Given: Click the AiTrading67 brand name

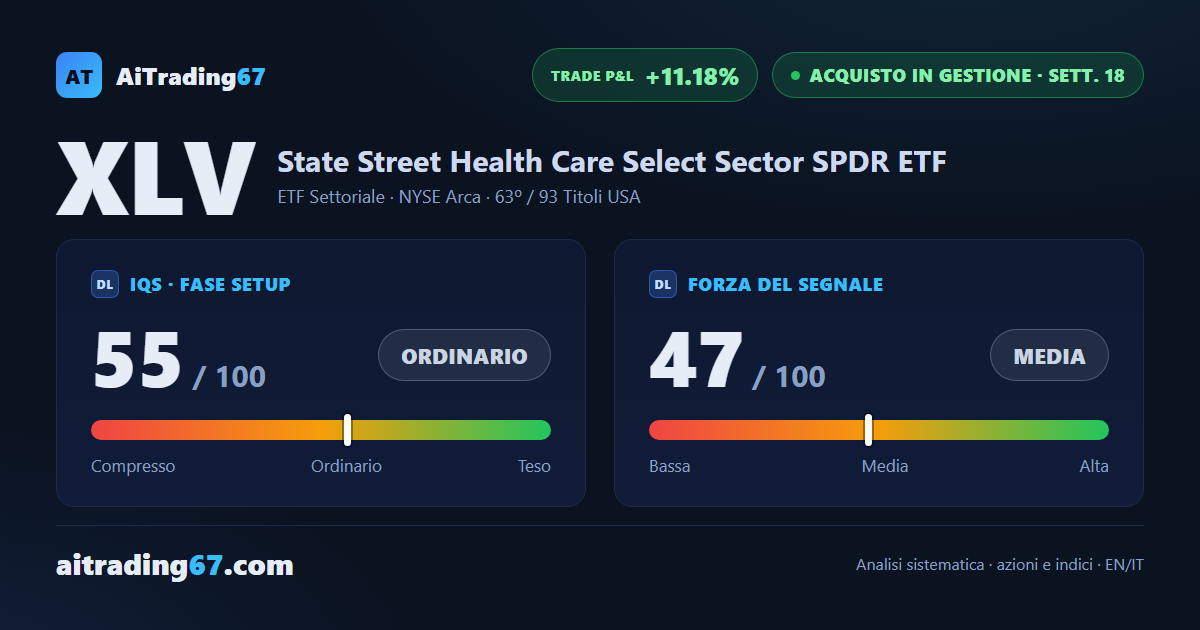Looking at the screenshot, I should (x=191, y=76).
